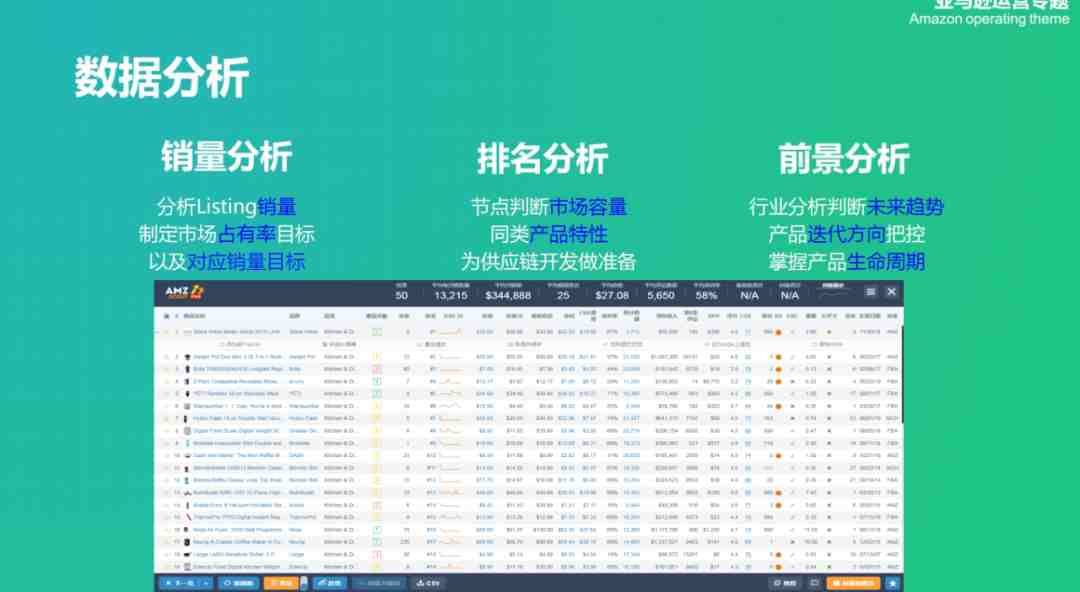The width and height of the screenshot is (1080, 592).
Task: Open the "Keurig K-Classic Coffee Maker" product link
Action: 238,542
